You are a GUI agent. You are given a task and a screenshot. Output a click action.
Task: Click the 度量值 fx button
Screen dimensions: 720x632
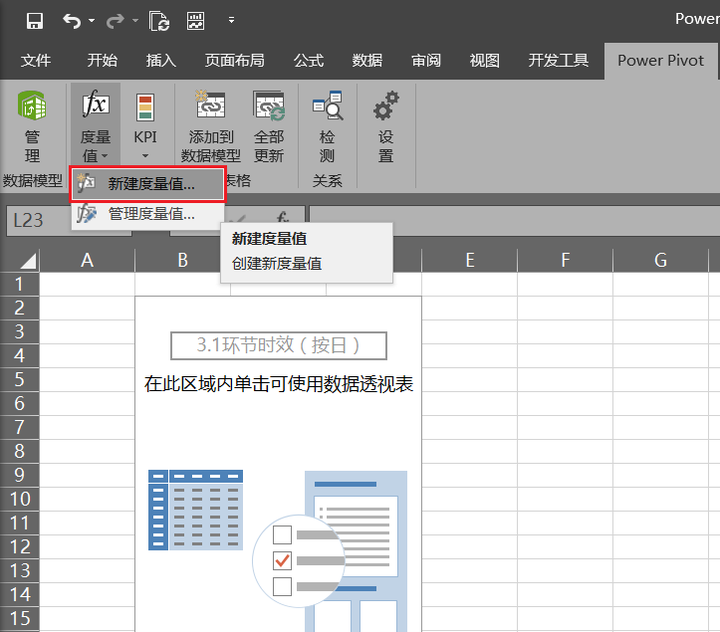(95, 124)
